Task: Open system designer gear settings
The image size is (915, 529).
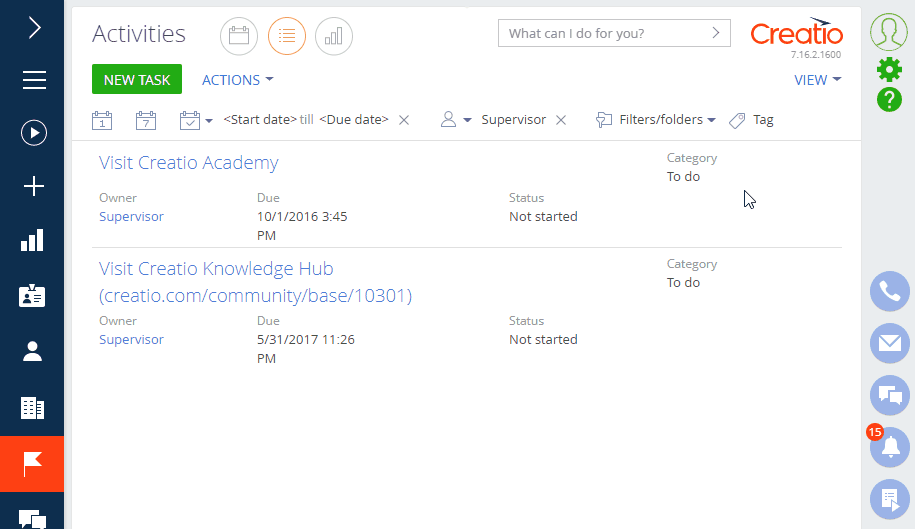Action: (889, 69)
